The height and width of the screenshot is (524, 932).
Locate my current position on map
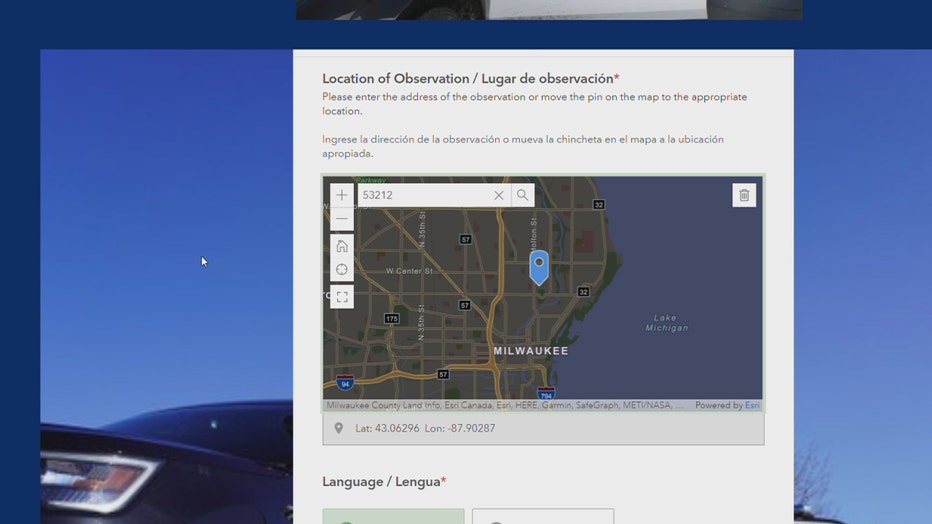coord(342,269)
